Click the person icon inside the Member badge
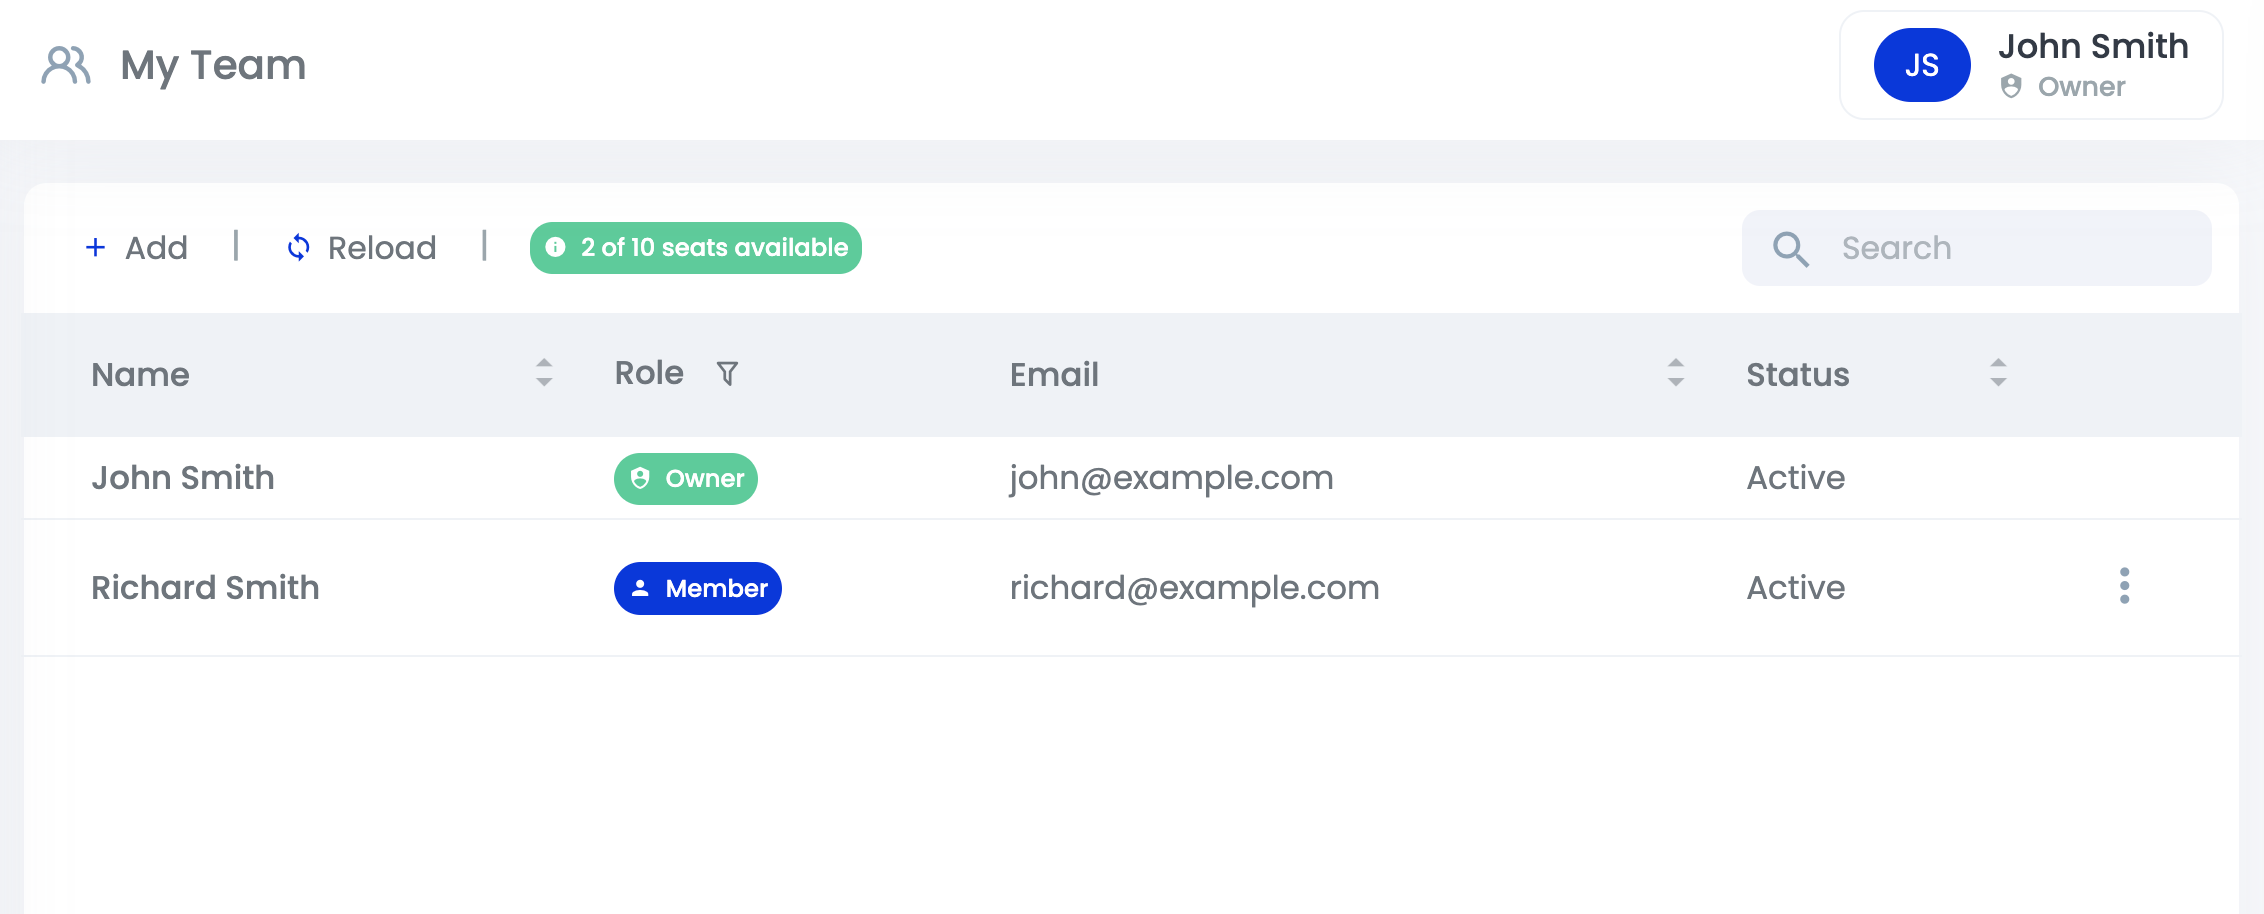Screen dimensions: 2264x914 click(640, 588)
